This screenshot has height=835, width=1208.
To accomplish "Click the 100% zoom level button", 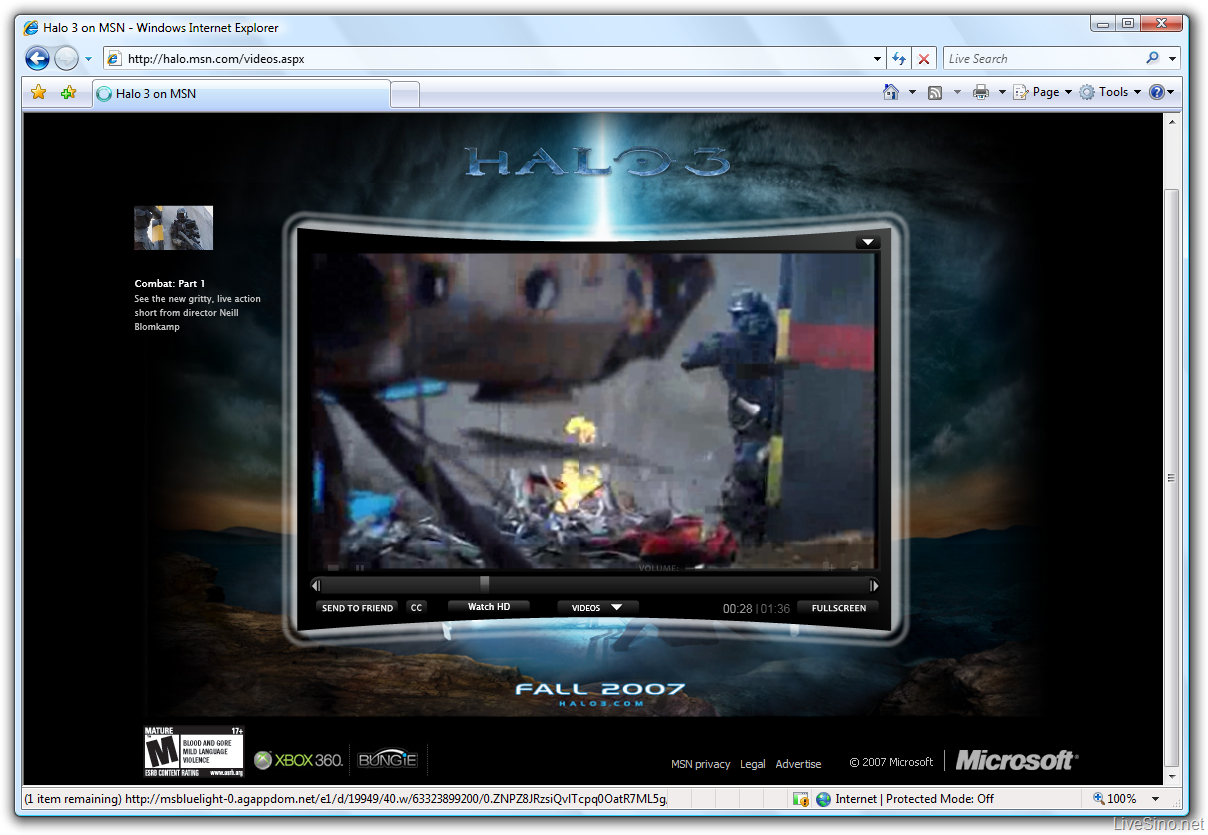I will click(1115, 799).
